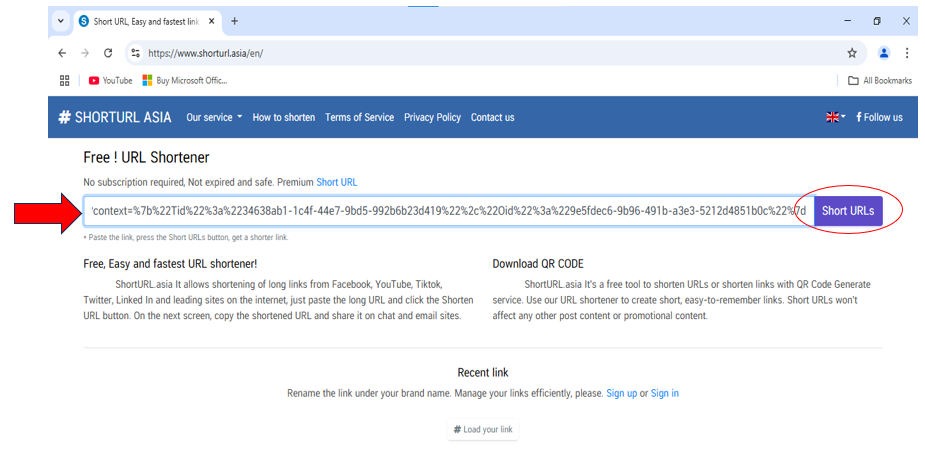Open the apps grid in bookmarks bar
Screen dimensions: 925x464
point(65,80)
